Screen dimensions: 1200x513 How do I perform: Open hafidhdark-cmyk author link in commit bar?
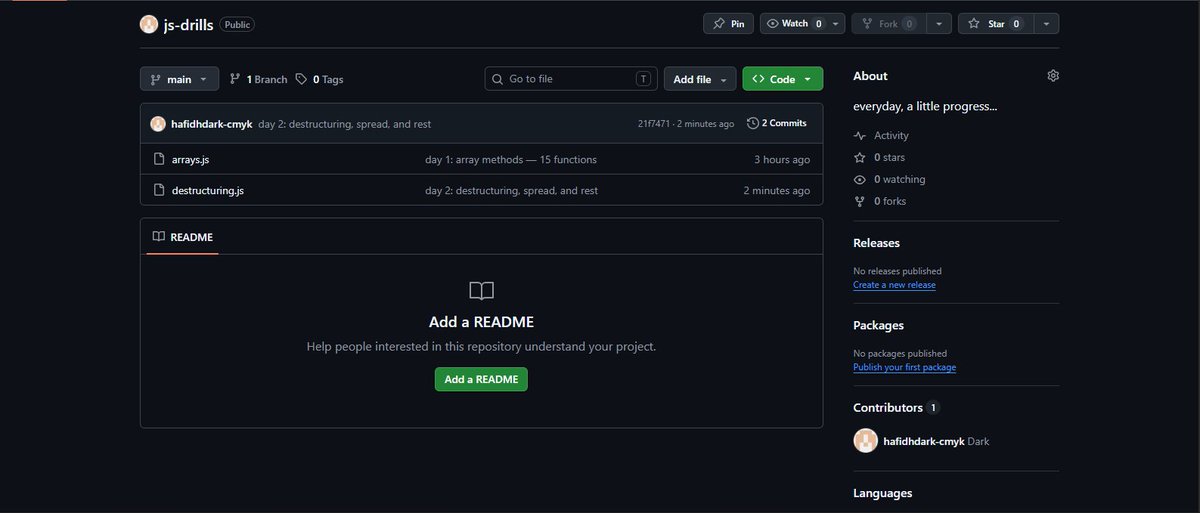(211, 124)
